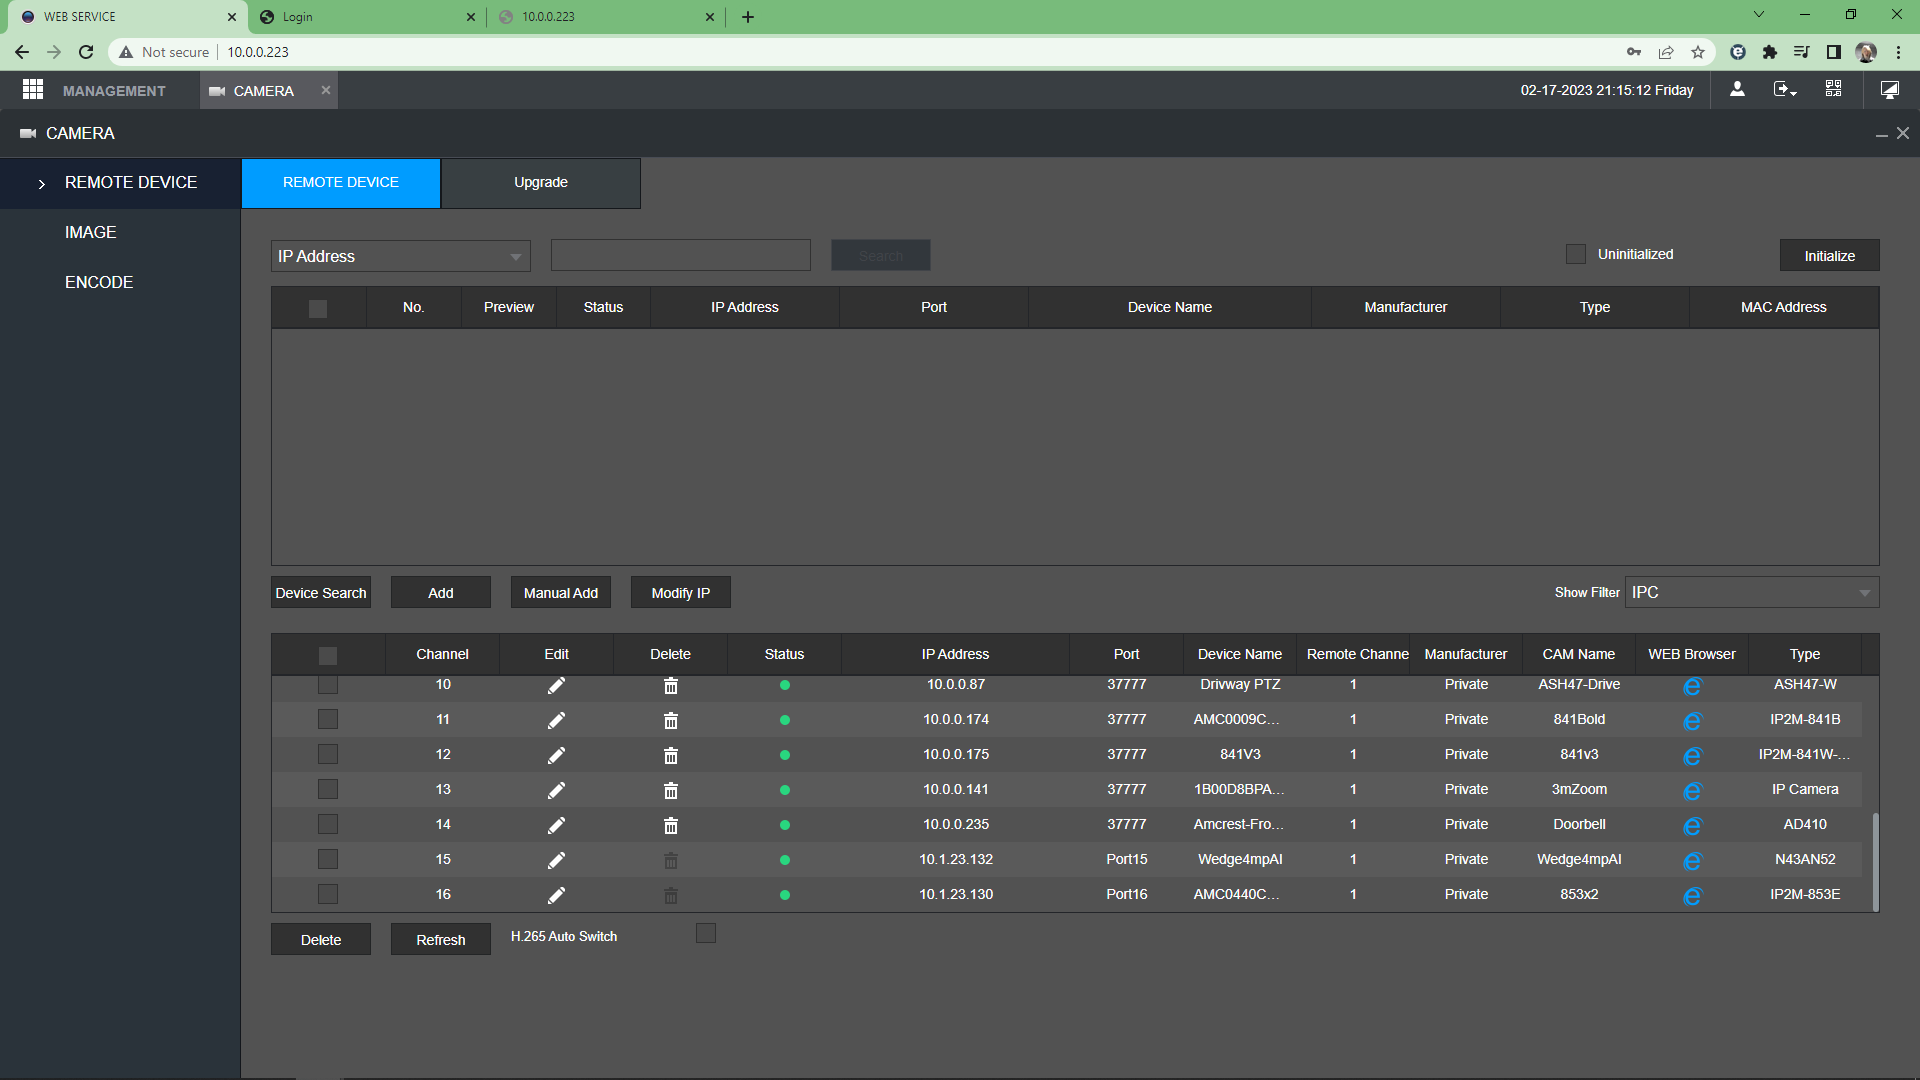Image resolution: width=1920 pixels, height=1080 pixels.
Task: Edit channel 16 with pencil icon
Action: [557, 895]
